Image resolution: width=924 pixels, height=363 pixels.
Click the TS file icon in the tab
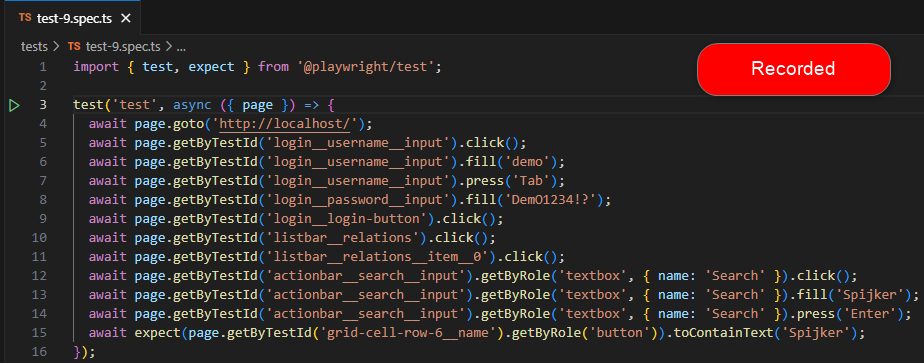point(25,18)
